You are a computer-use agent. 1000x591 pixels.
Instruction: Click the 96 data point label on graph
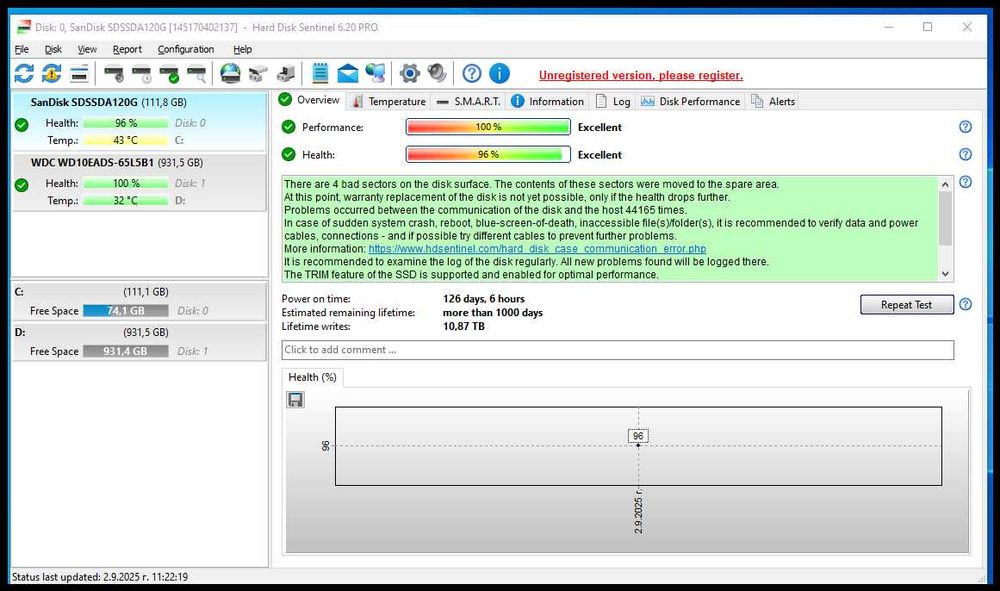(638, 436)
